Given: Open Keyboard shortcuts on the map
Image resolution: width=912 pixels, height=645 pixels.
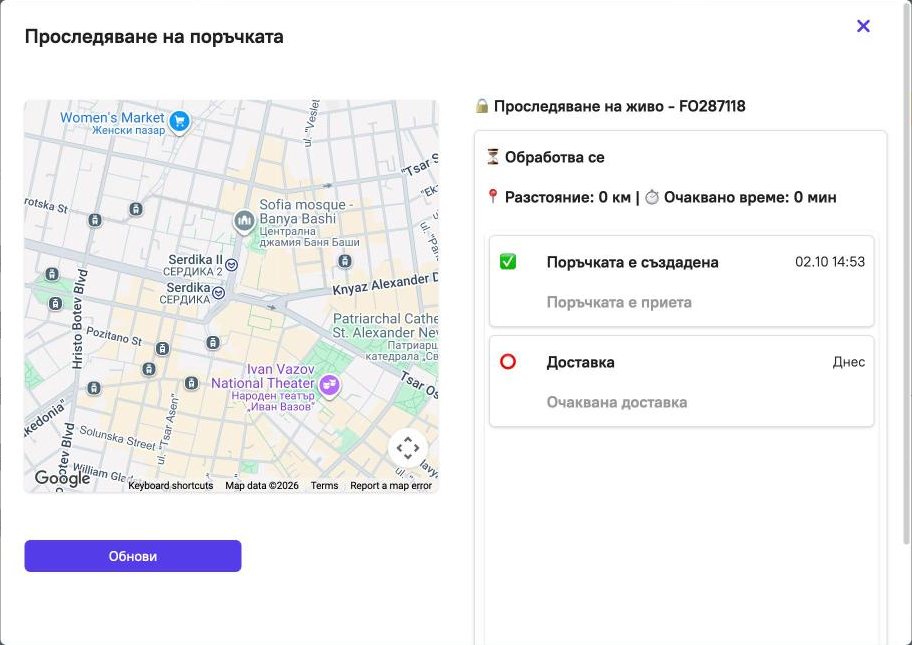Looking at the screenshot, I should [170, 486].
